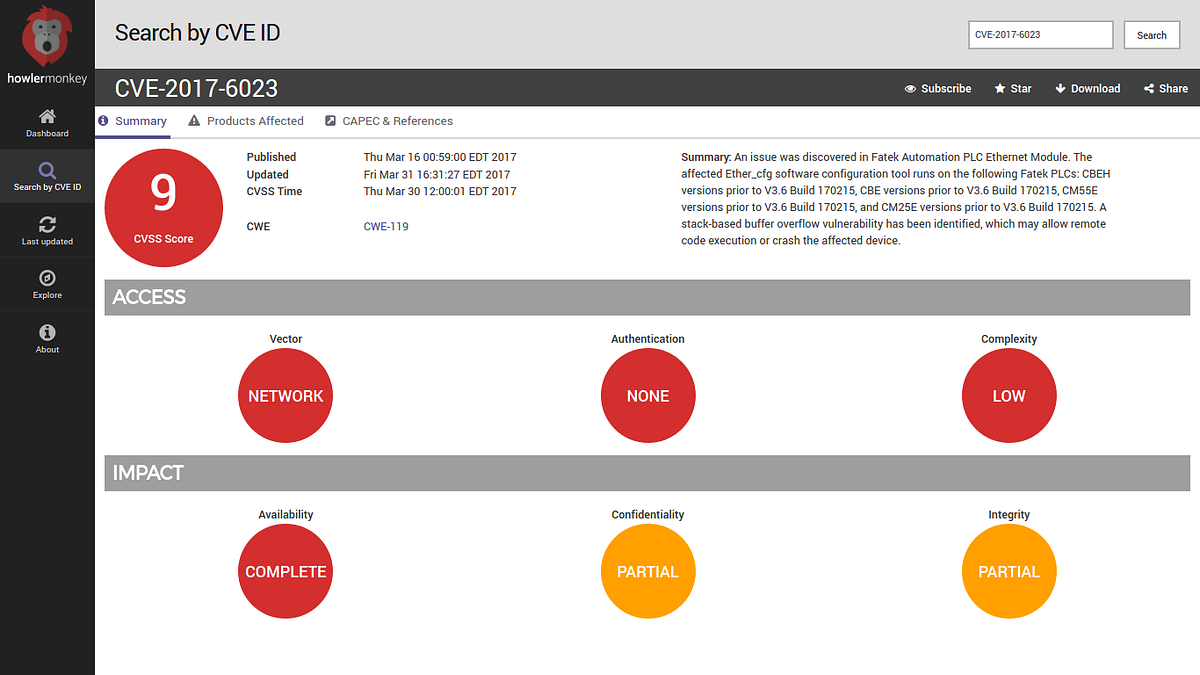Screen dimensions: 1200x675
Task: Share this CVE
Action: 1166,88
